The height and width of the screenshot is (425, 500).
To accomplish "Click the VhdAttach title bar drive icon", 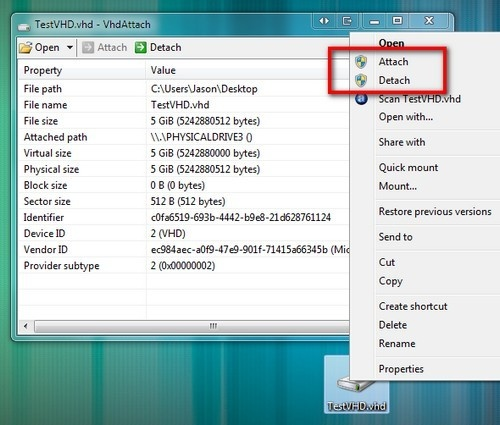I will tap(24, 26).
